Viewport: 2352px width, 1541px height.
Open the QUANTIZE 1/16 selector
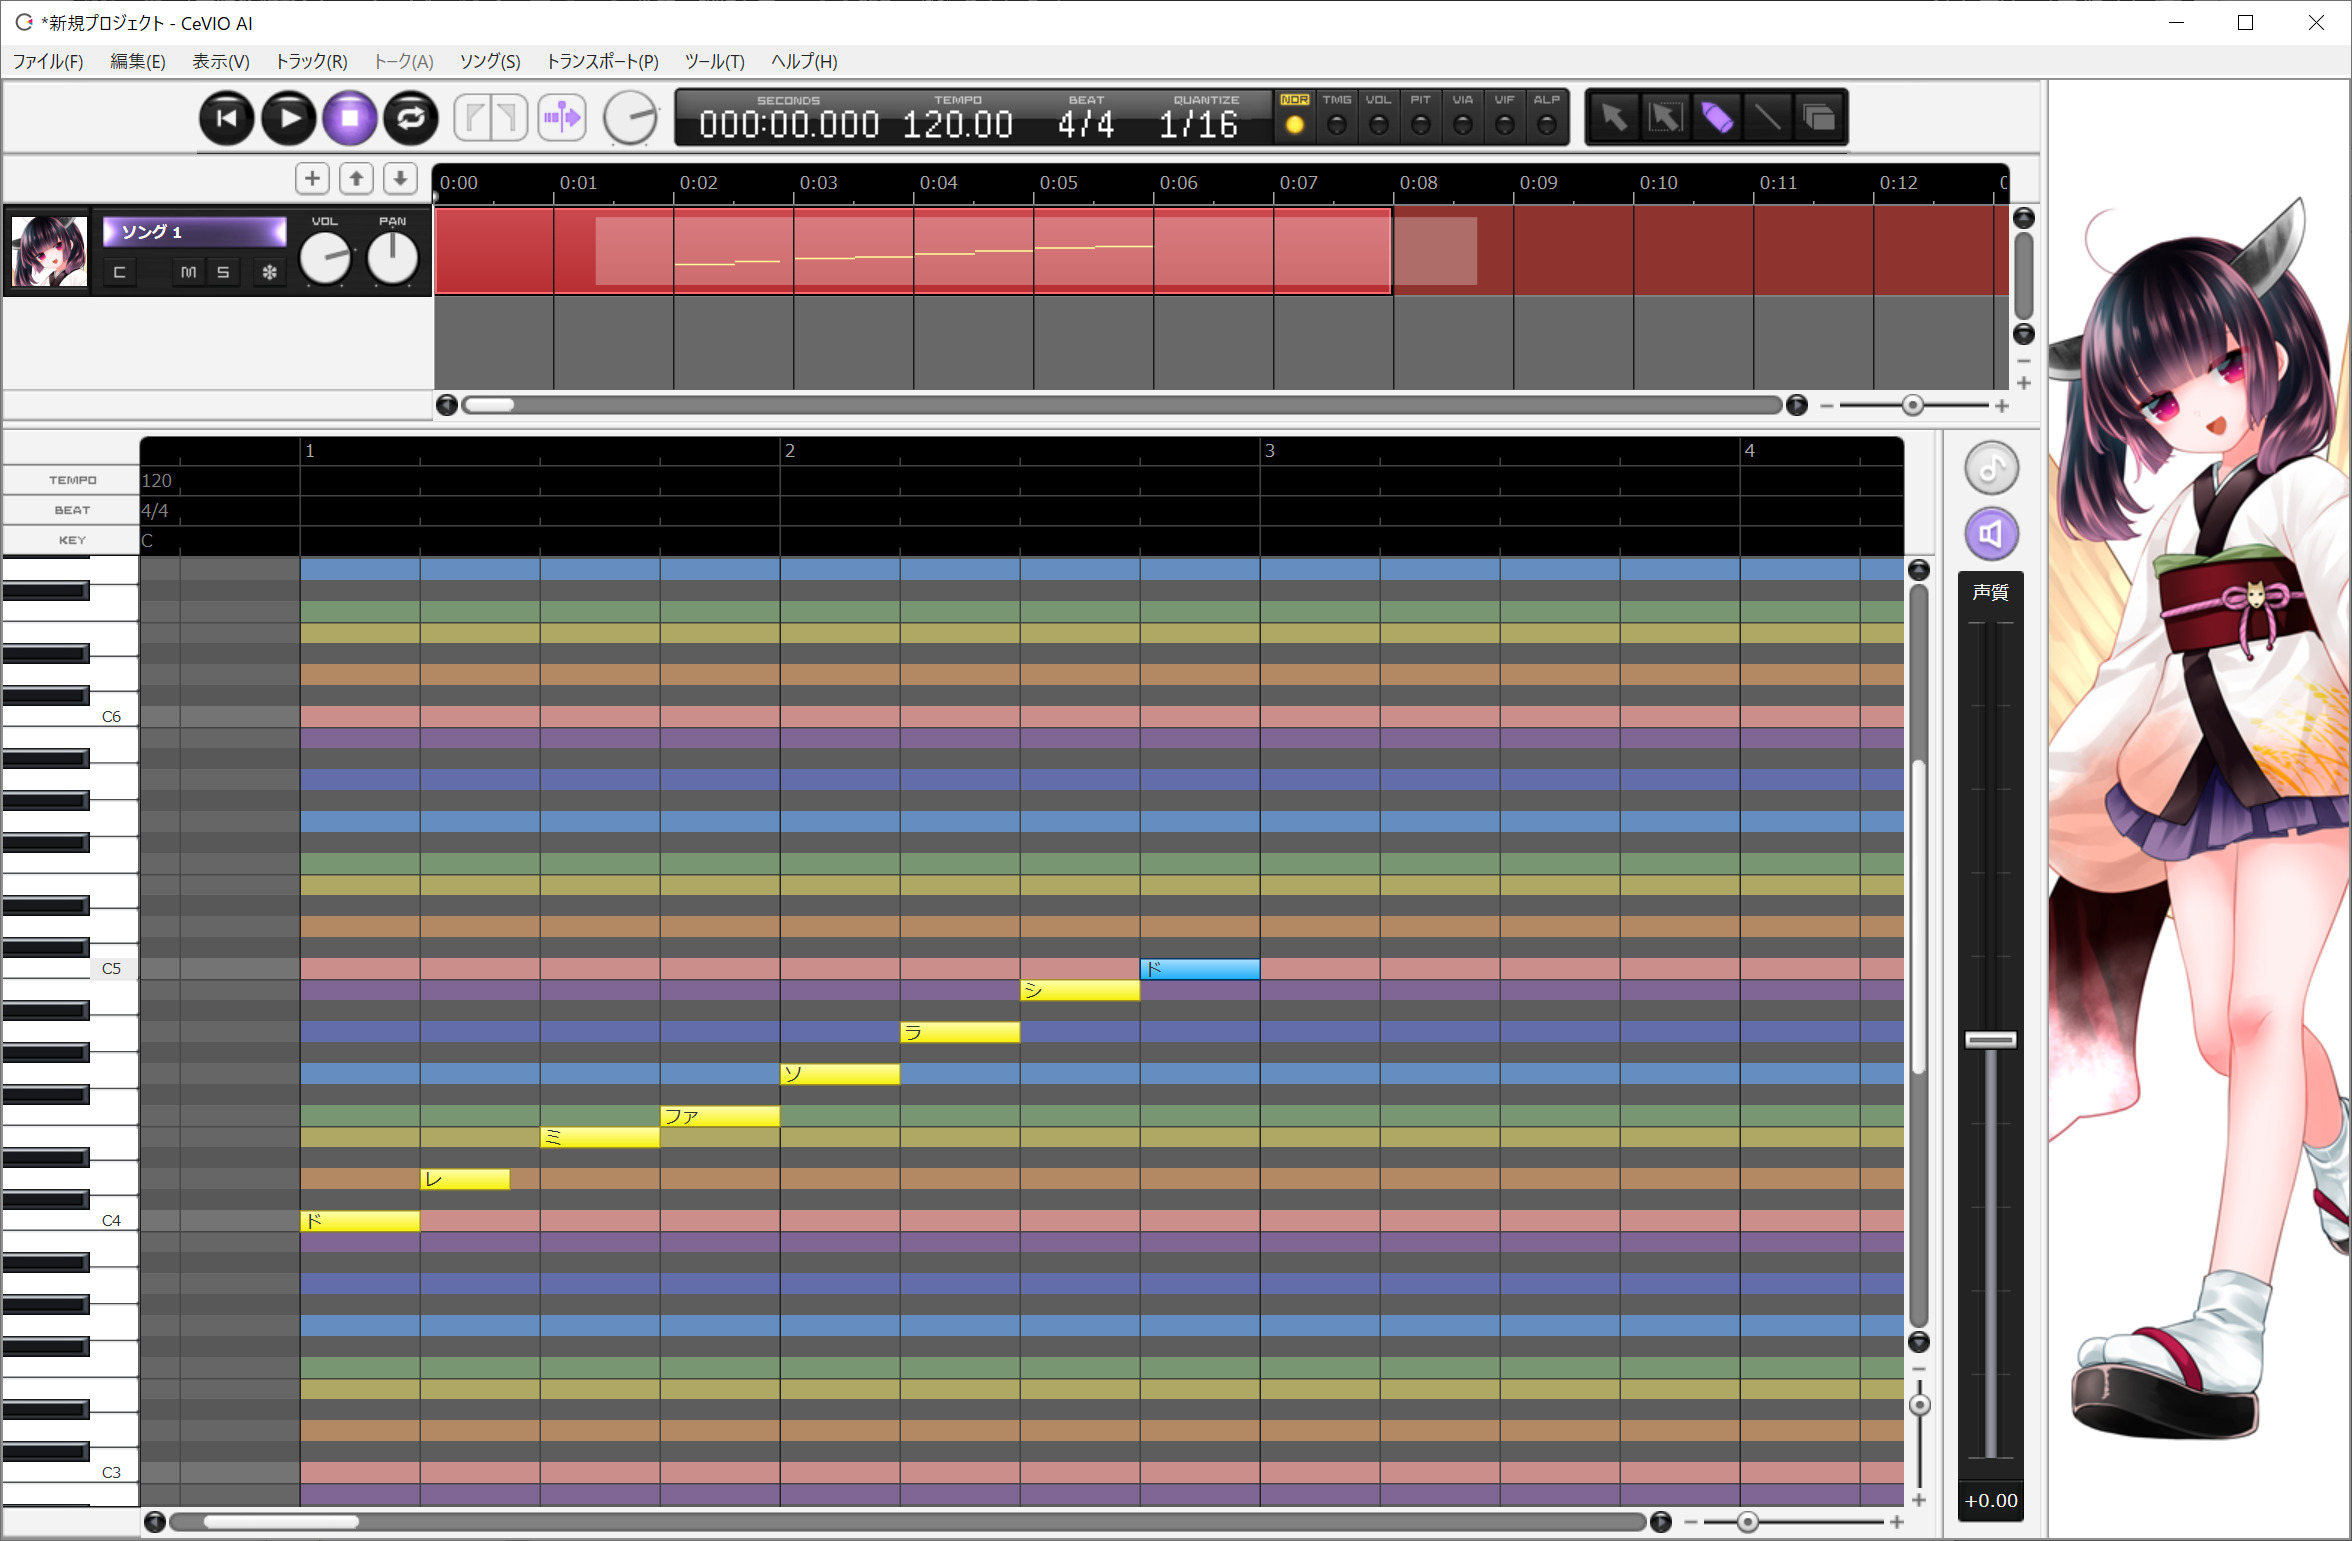[x=1199, y=124]
